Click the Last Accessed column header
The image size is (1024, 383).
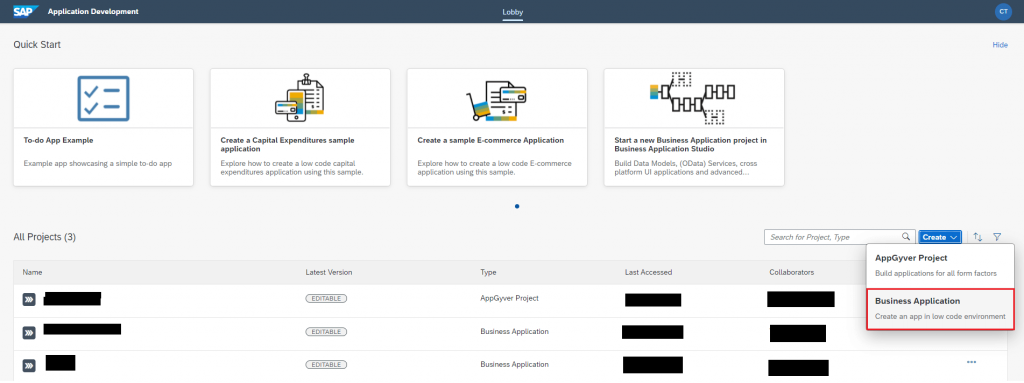(x=648, y=272)
